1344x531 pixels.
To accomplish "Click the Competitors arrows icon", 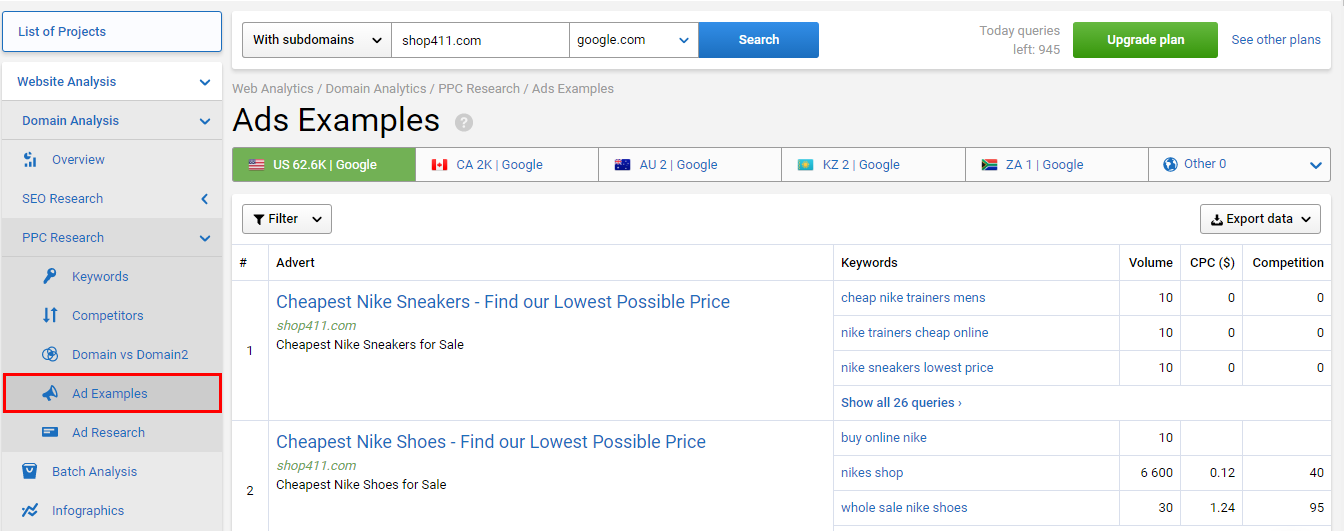I will [50, 315].
